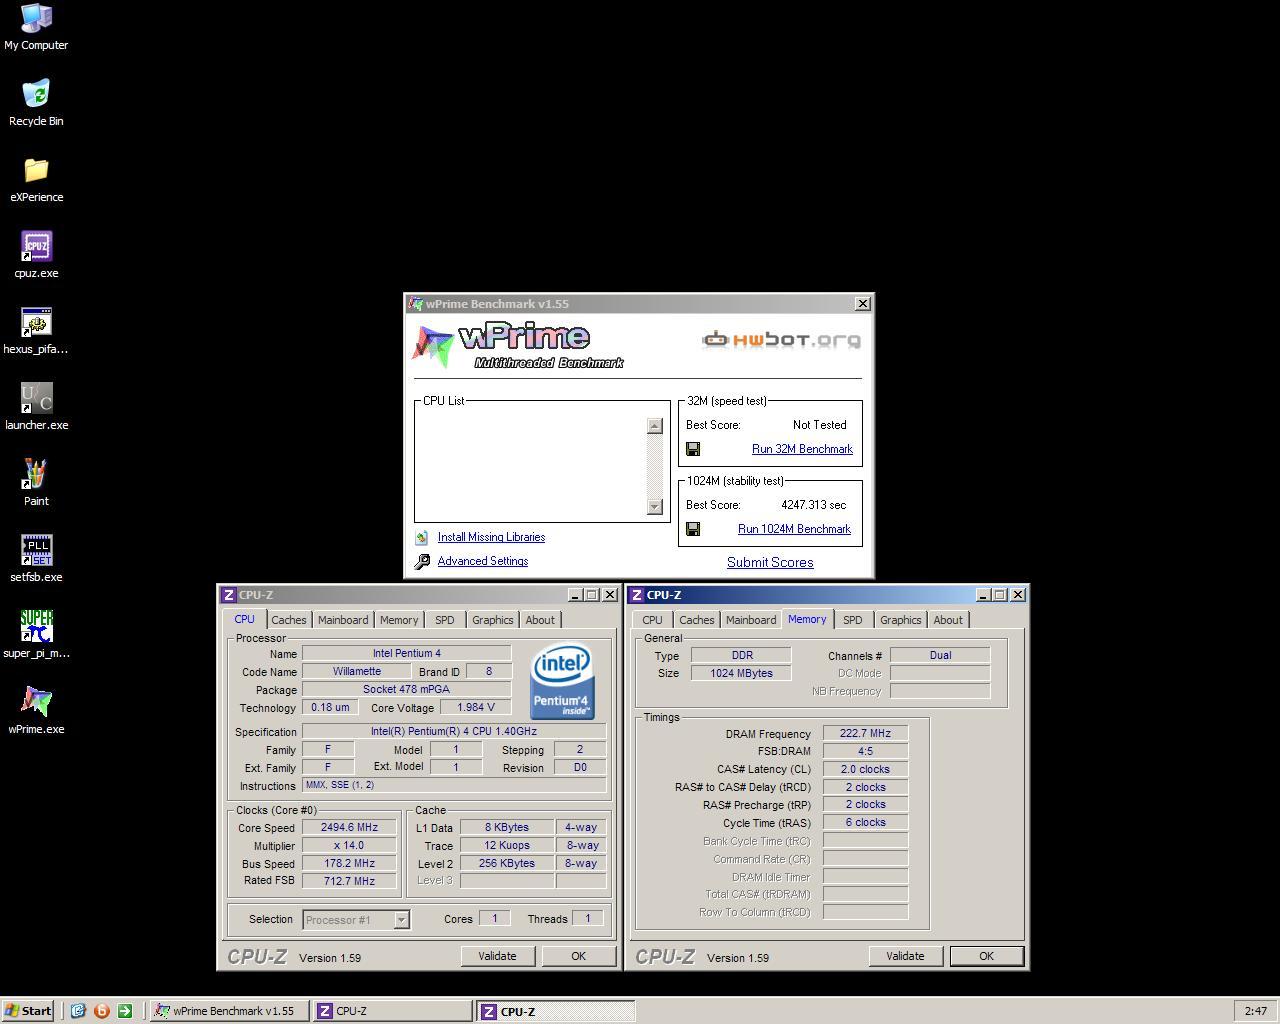Click first quick launch icon near Start
Screen dimensions: 1280x1024
(x=78, y=1011)
